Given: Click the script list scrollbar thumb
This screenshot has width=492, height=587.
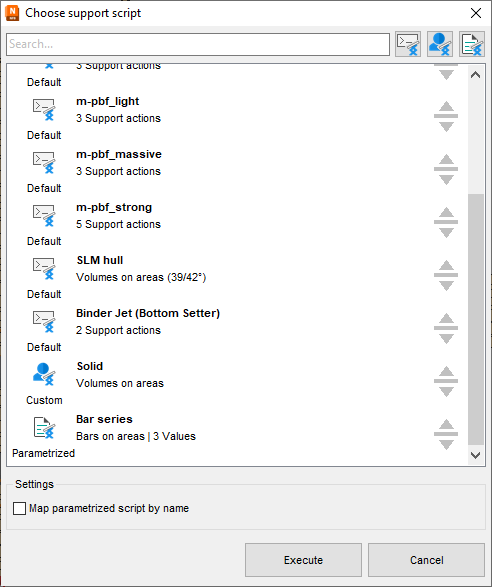Looking at the screenshot, I should [476, 319].
